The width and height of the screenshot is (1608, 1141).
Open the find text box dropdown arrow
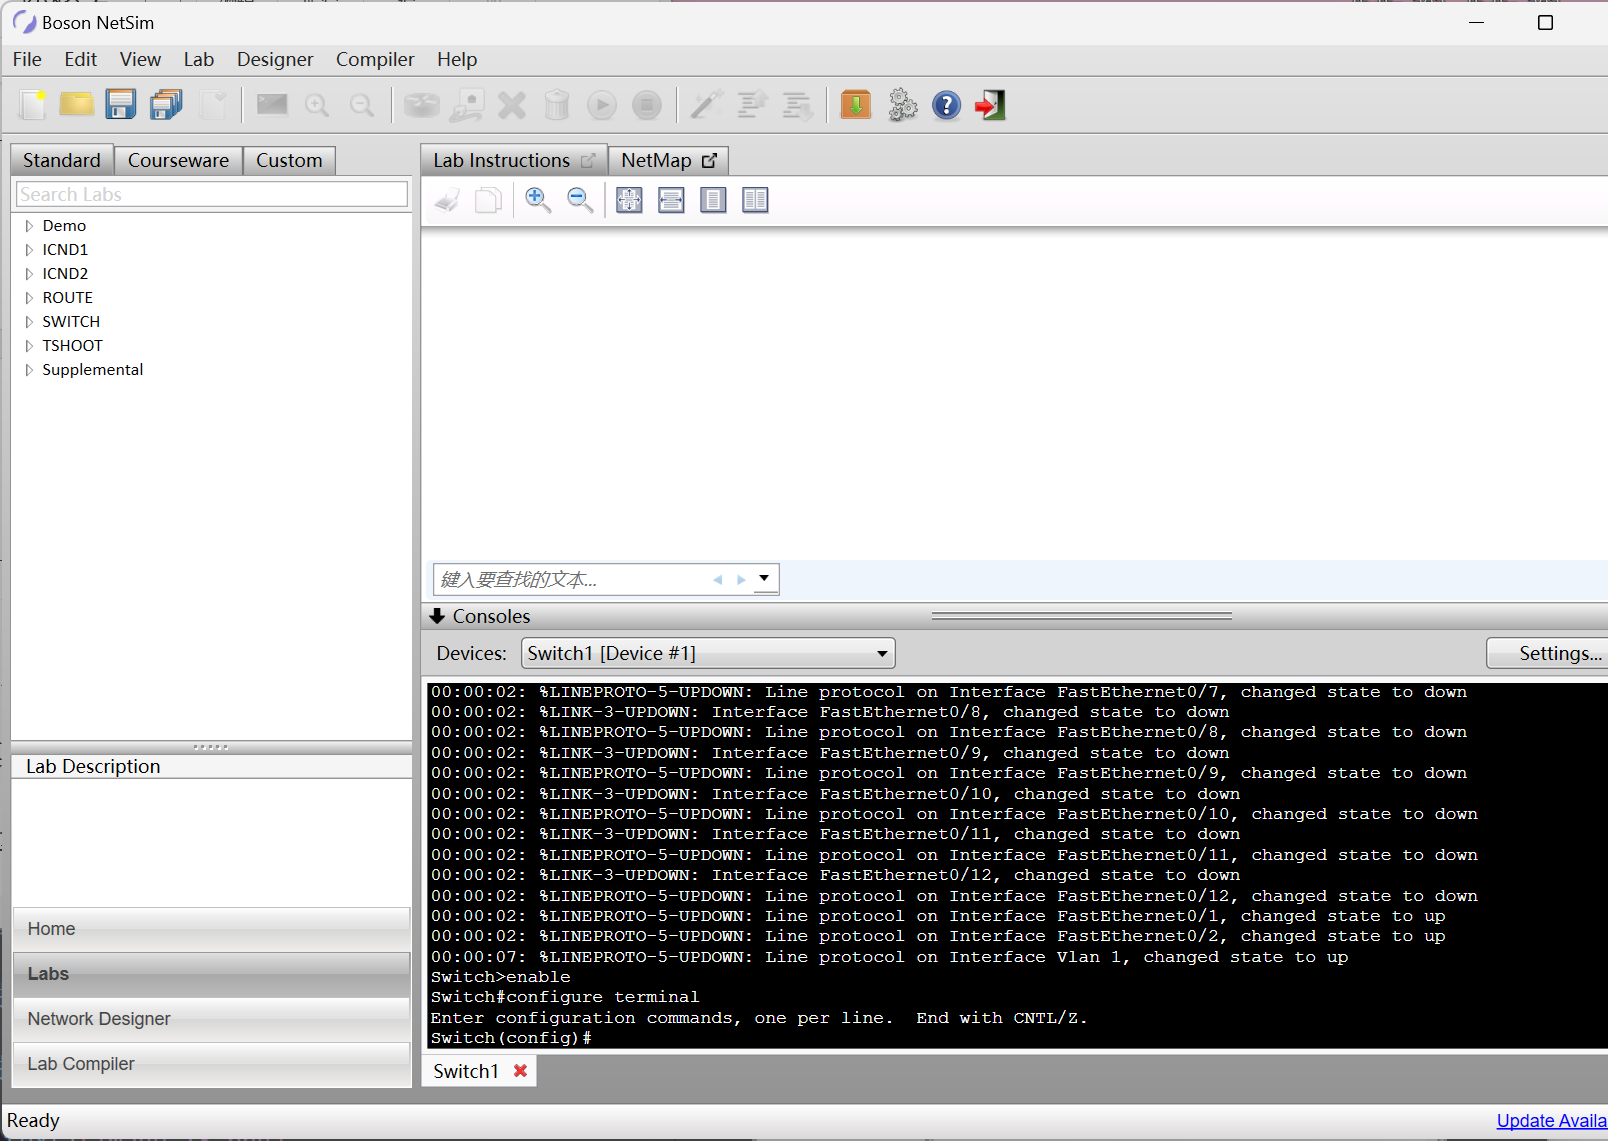point(764,578)
